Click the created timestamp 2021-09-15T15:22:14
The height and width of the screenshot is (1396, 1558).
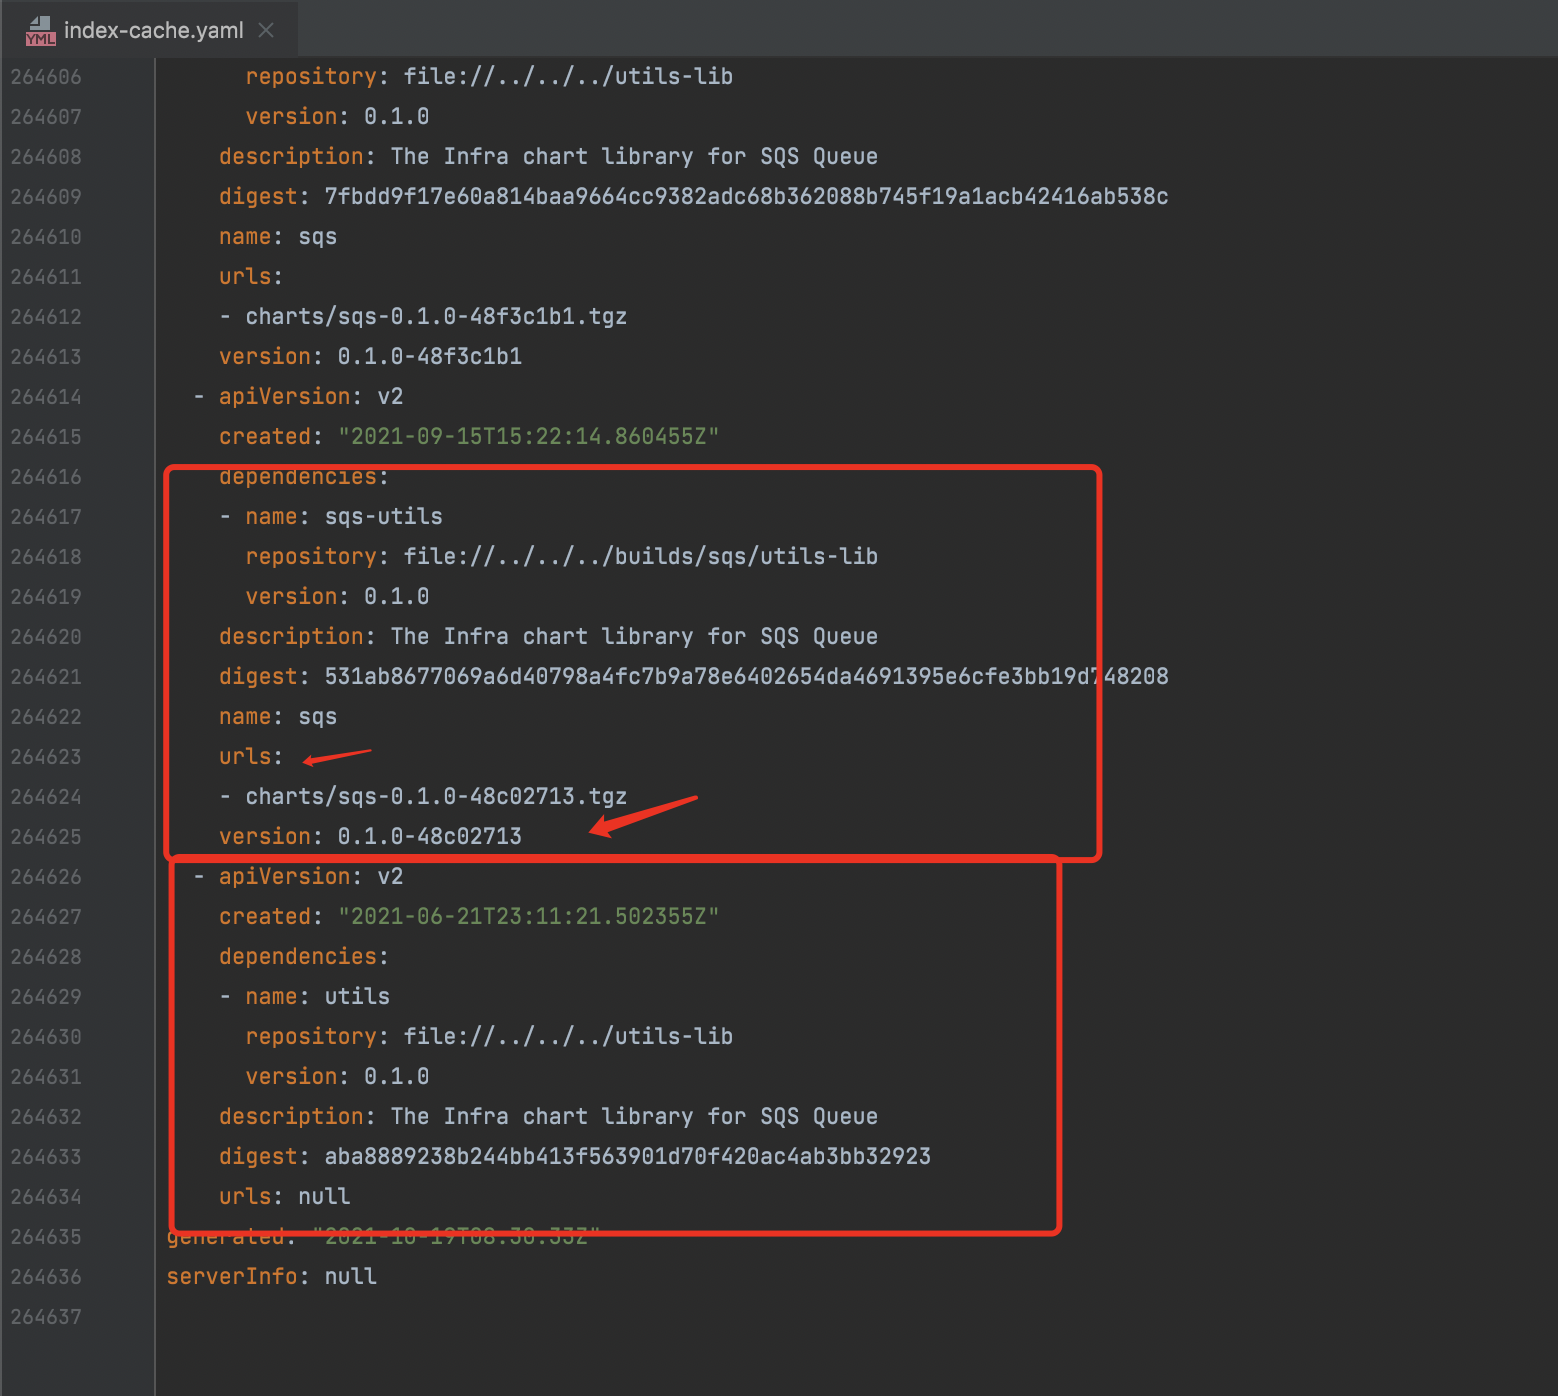[x=528, y=436]
